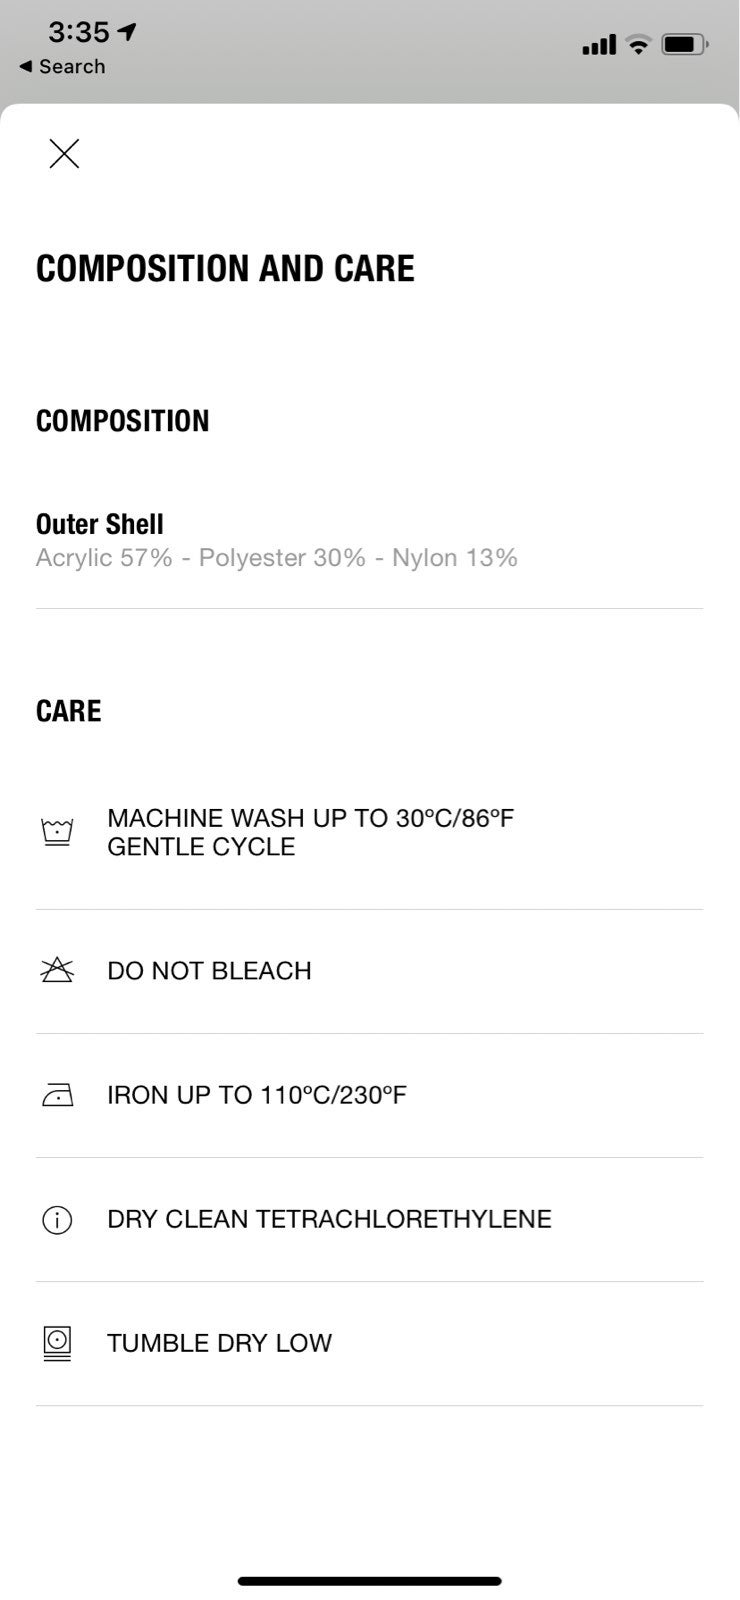
Task: Tap the battery indicator icon
Action: click(685, 44)
